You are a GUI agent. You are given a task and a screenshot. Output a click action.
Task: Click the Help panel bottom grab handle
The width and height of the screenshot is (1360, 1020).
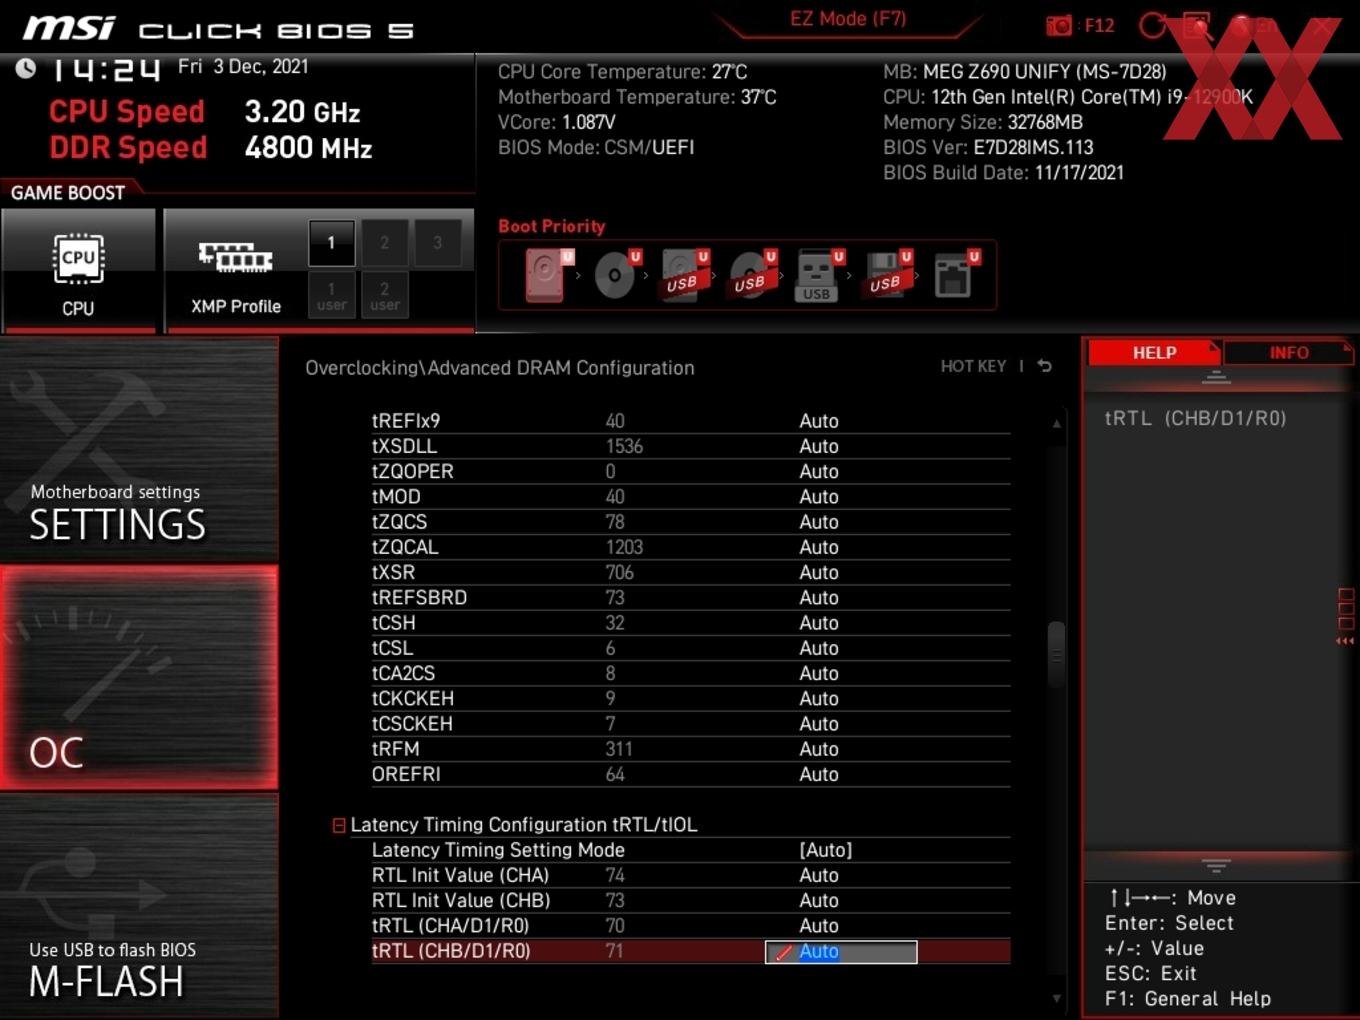(x=1216, y=865)
